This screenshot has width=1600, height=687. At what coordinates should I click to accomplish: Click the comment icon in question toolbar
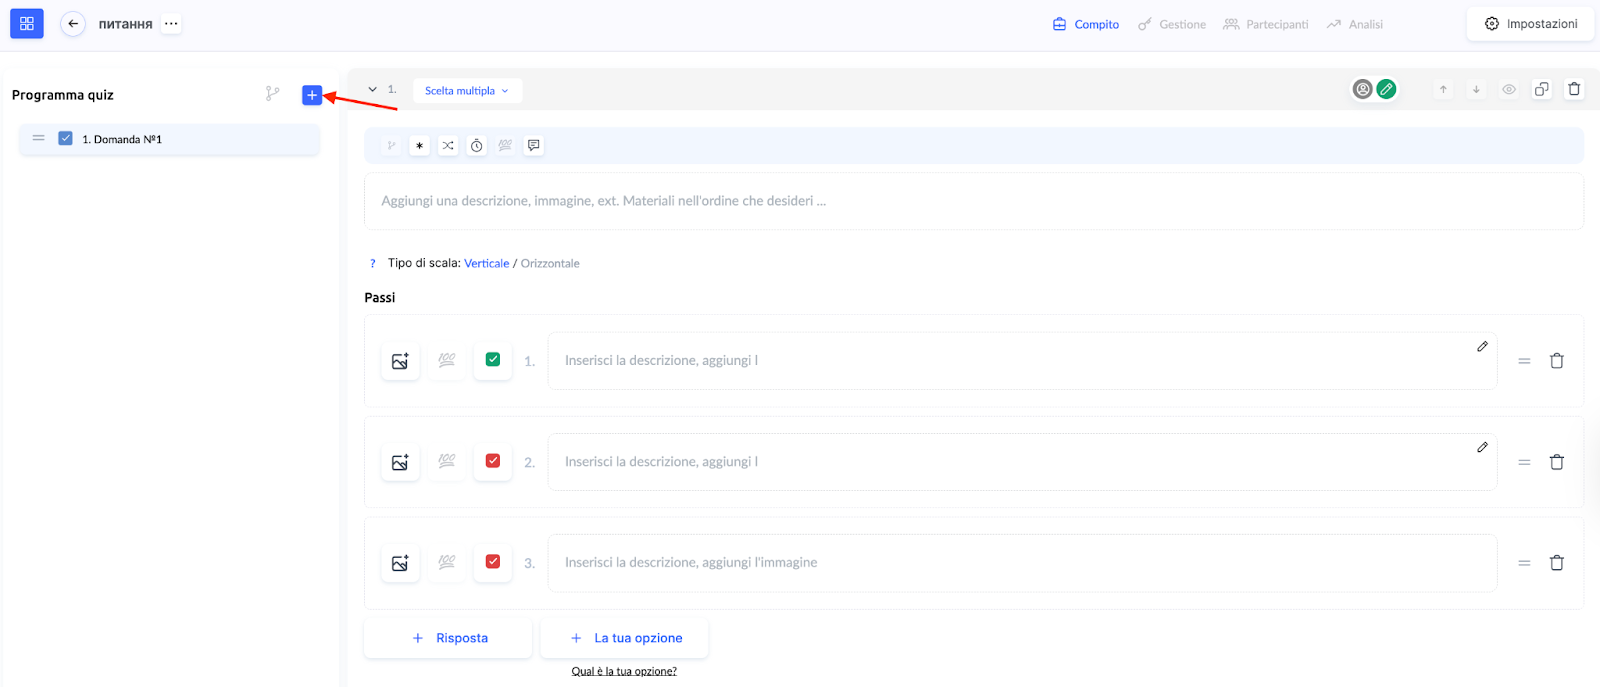point(534,146)
